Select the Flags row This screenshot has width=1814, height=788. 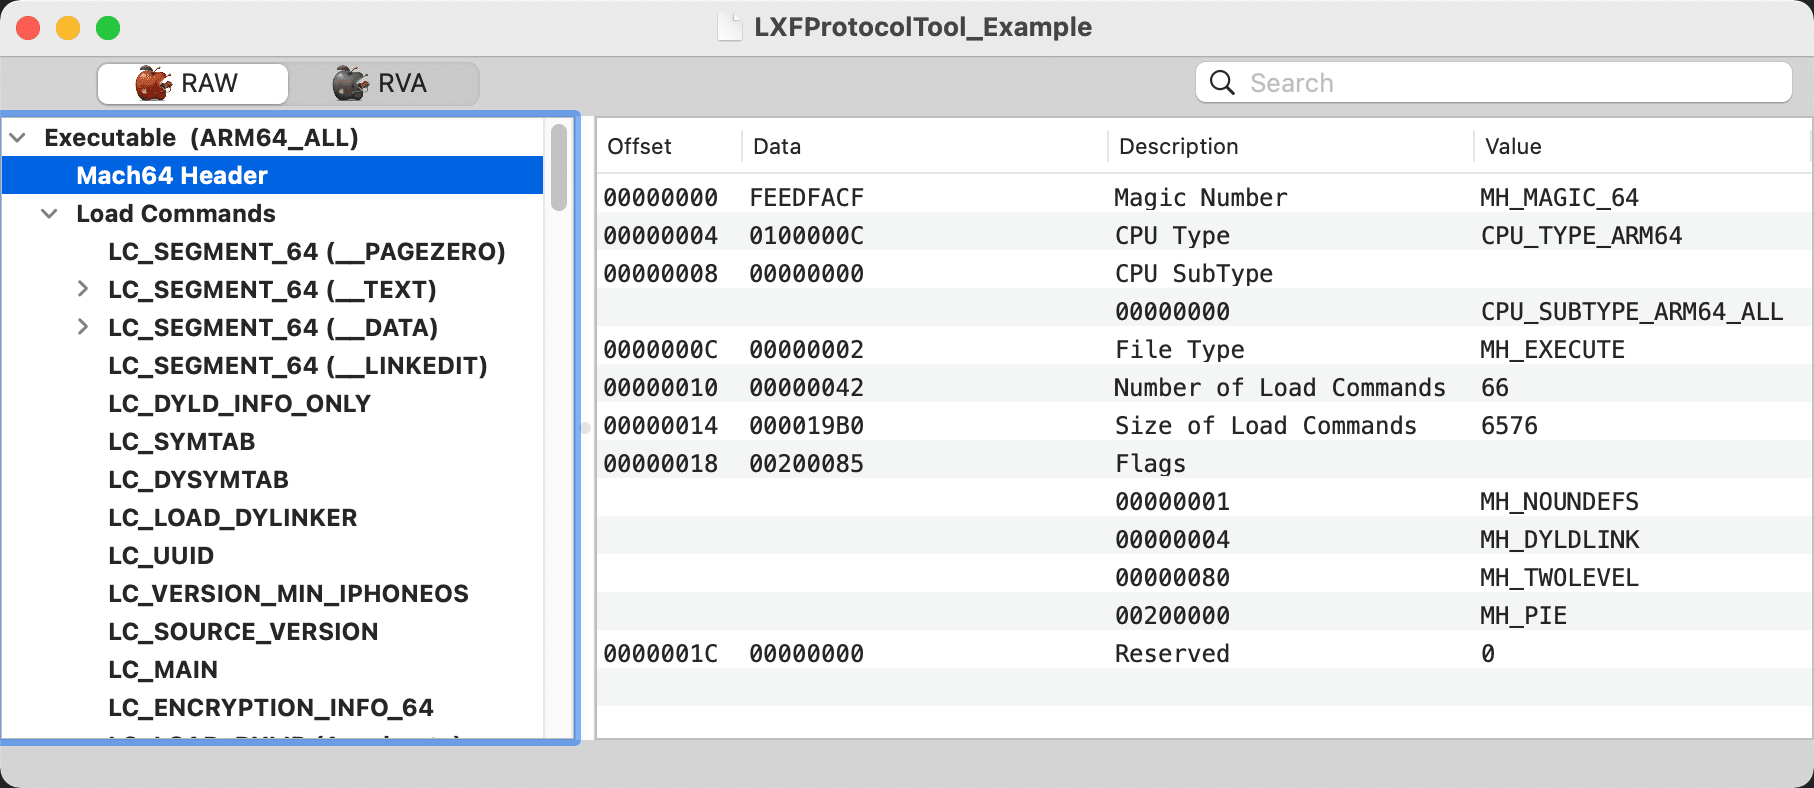coord(1204,464)
